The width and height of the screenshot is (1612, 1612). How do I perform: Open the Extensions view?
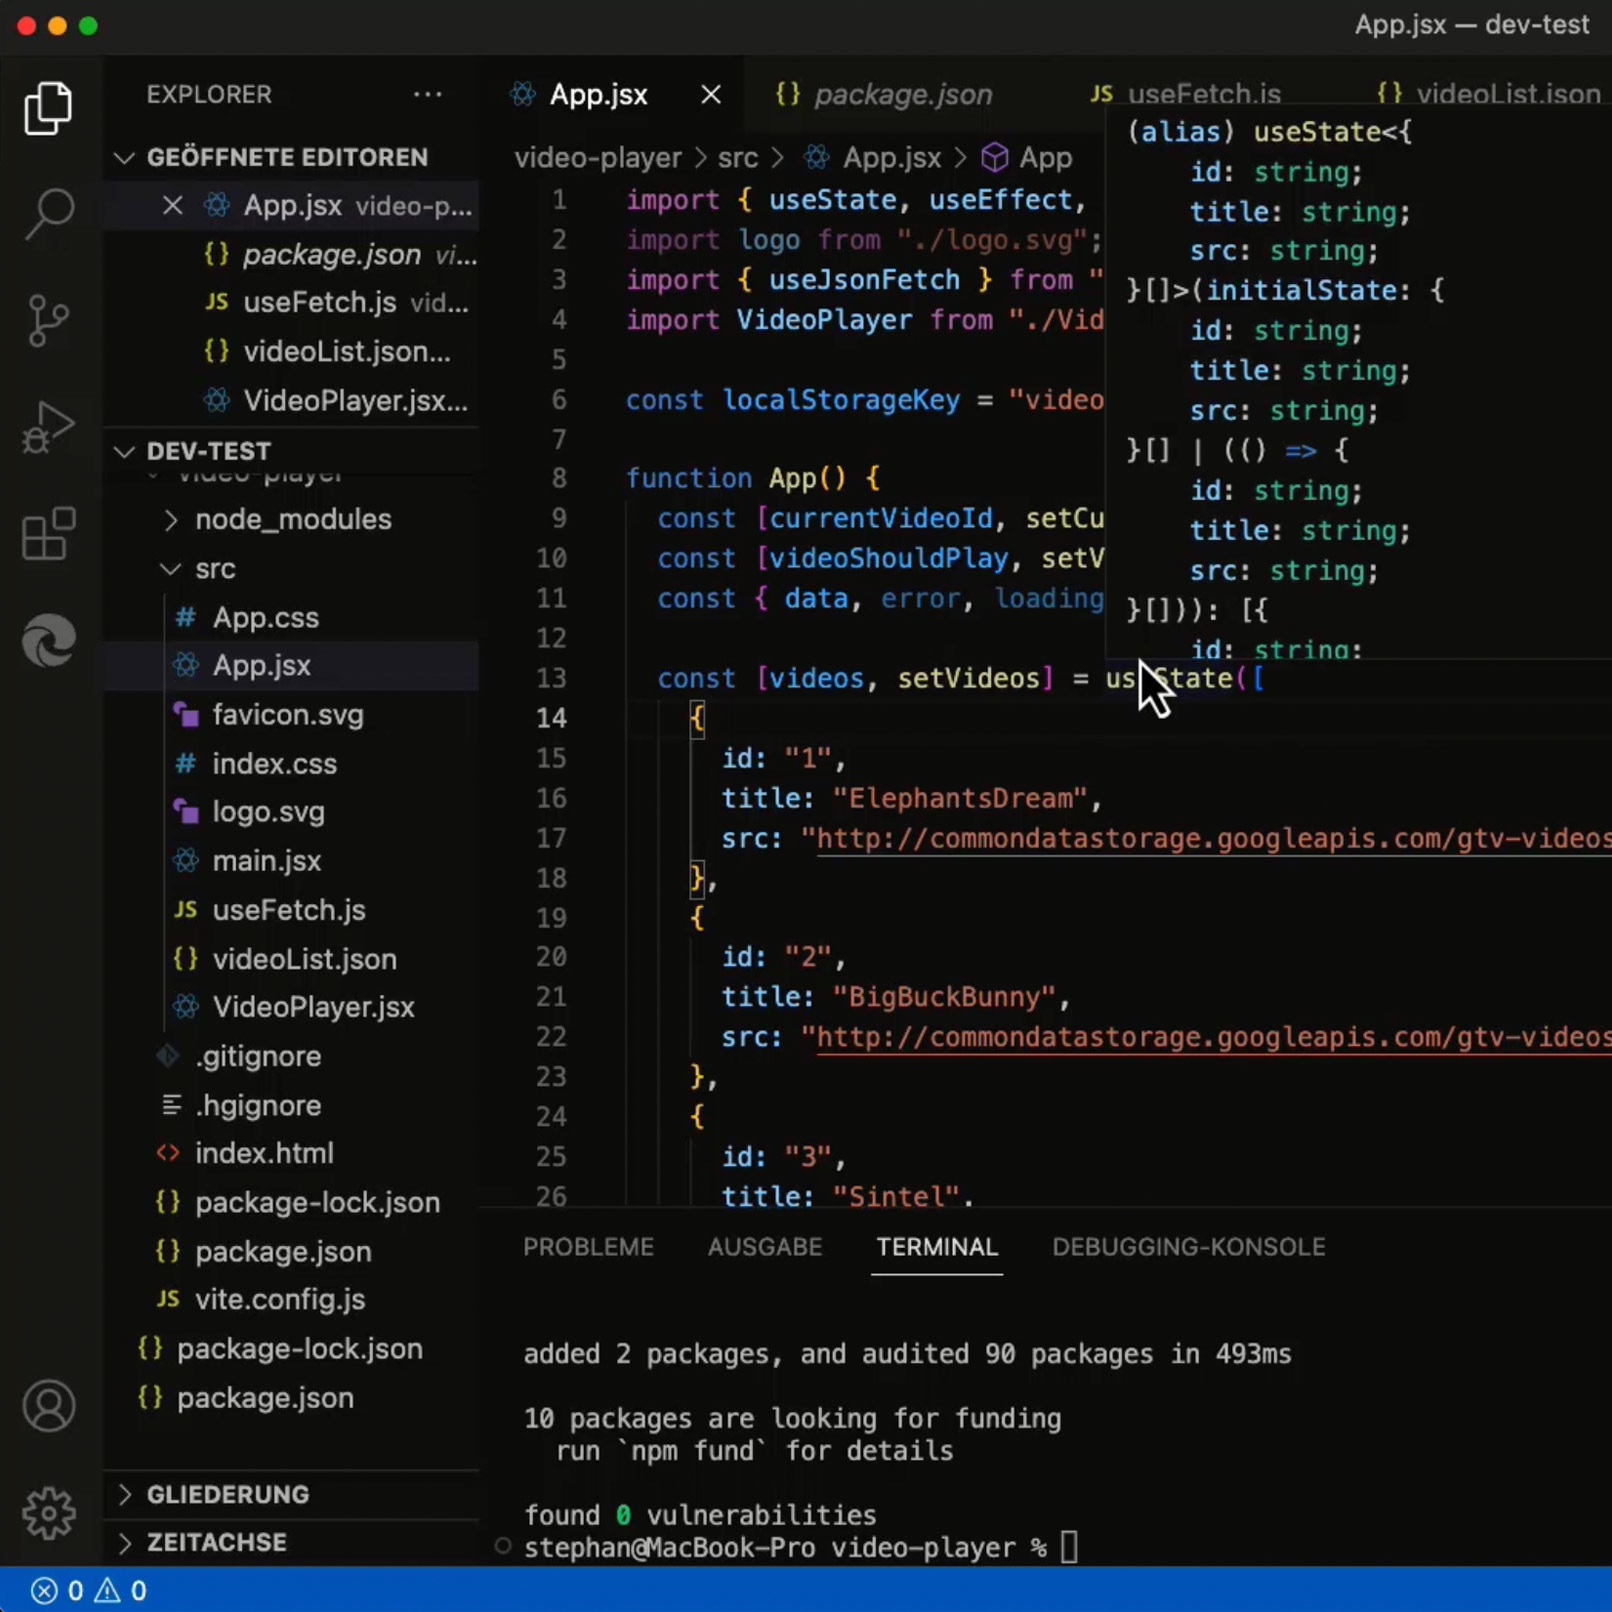coord(48,534)
